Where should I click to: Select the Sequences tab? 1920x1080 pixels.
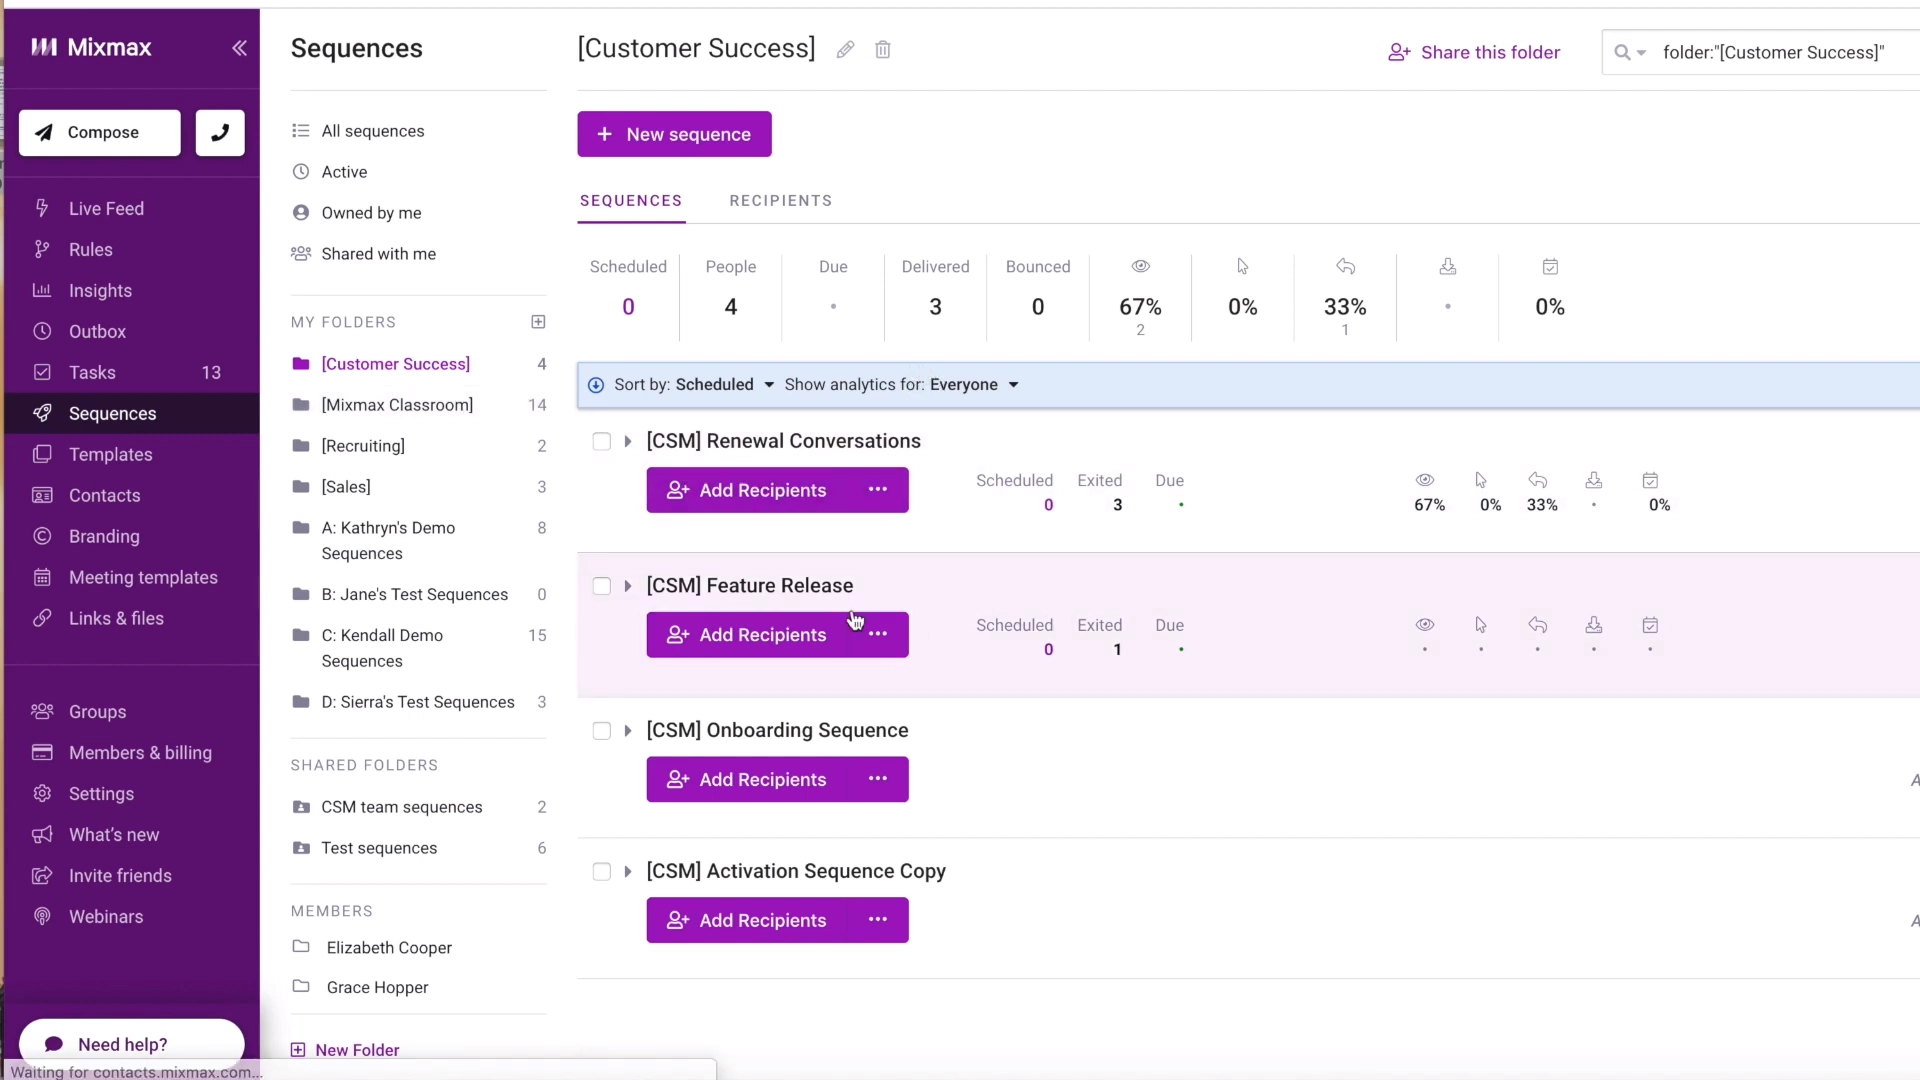(x=631, y=201)
